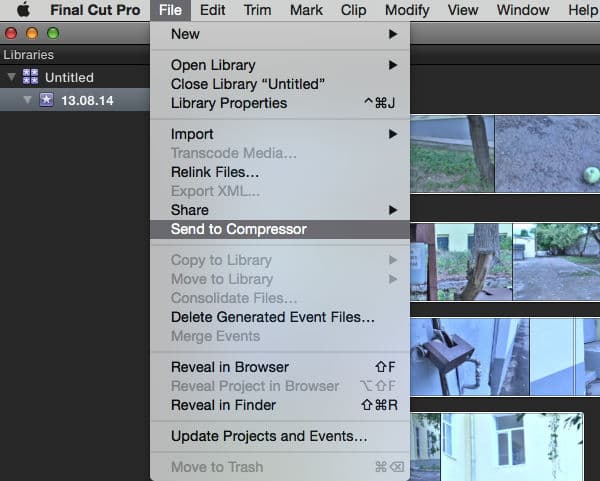The width and height of the screenshot is (600, 481).
Task: Click the green zoom window button
Action: pos(53,33)
